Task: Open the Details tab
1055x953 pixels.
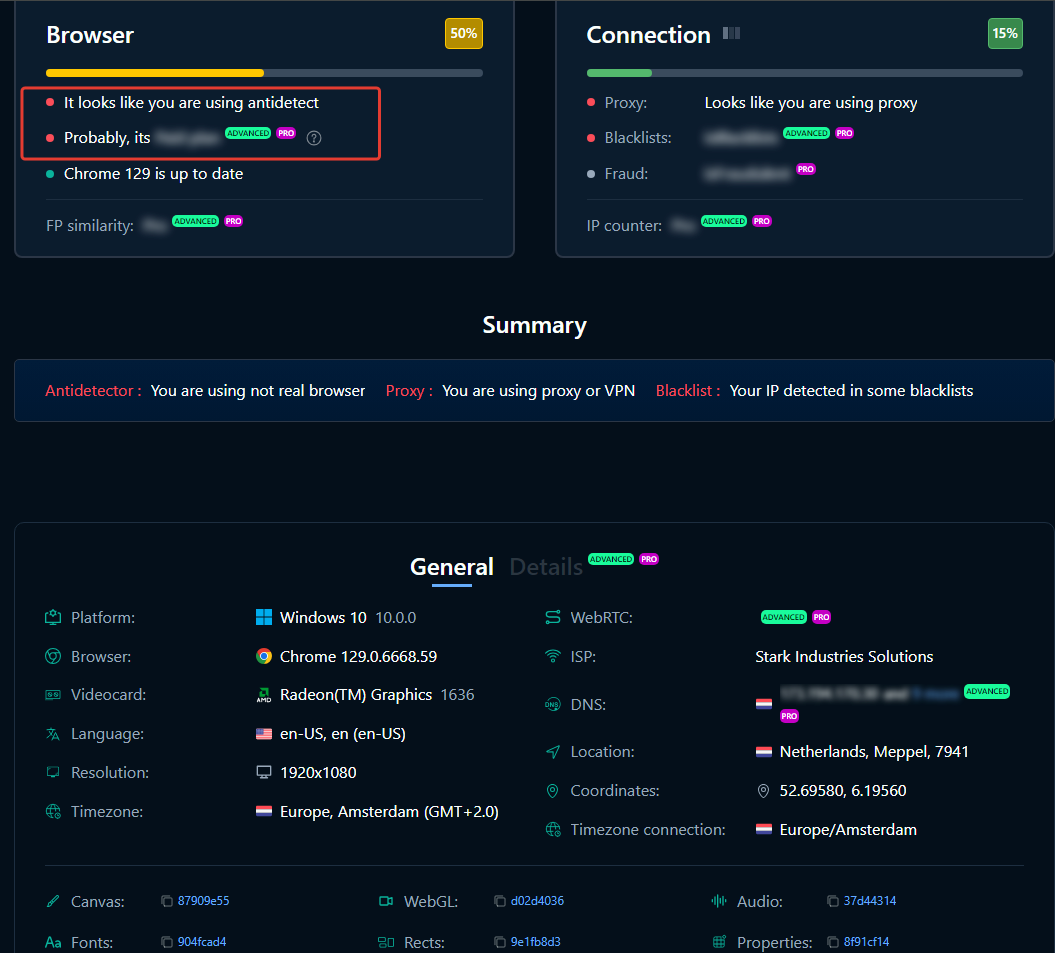Action: [546, 567]
